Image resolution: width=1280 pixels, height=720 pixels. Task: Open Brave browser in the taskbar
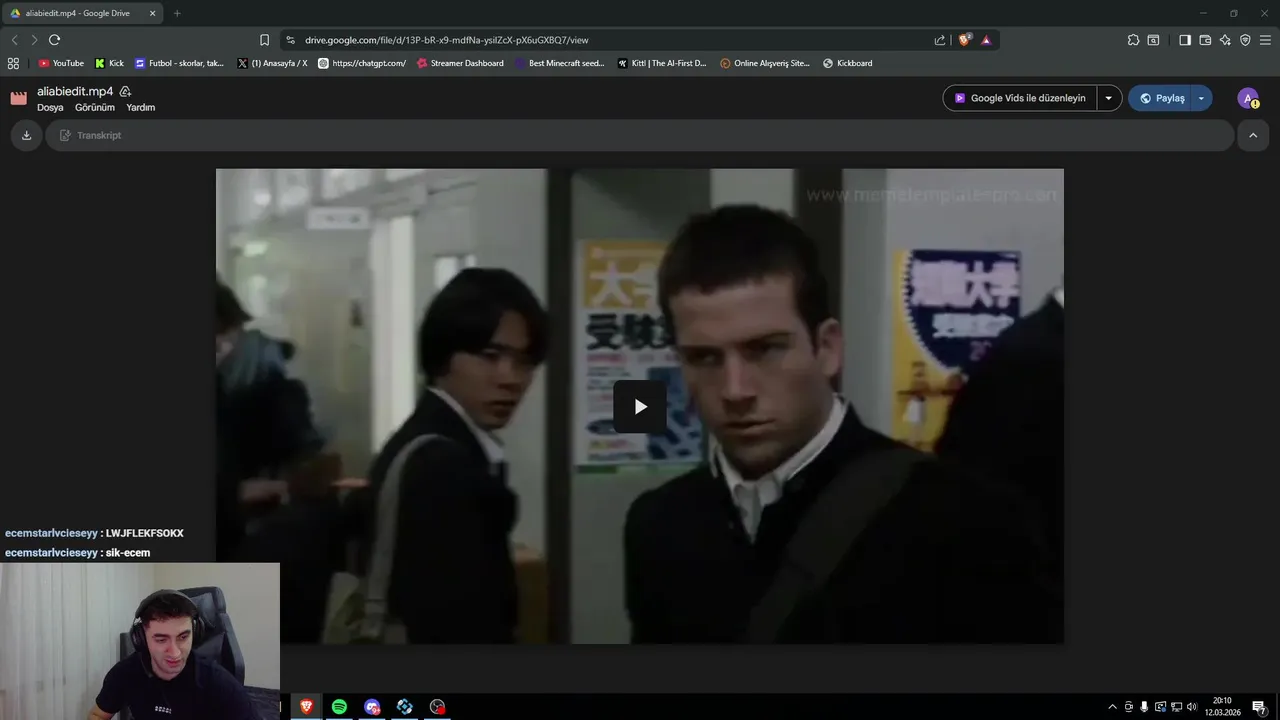(x=306, y=706)
